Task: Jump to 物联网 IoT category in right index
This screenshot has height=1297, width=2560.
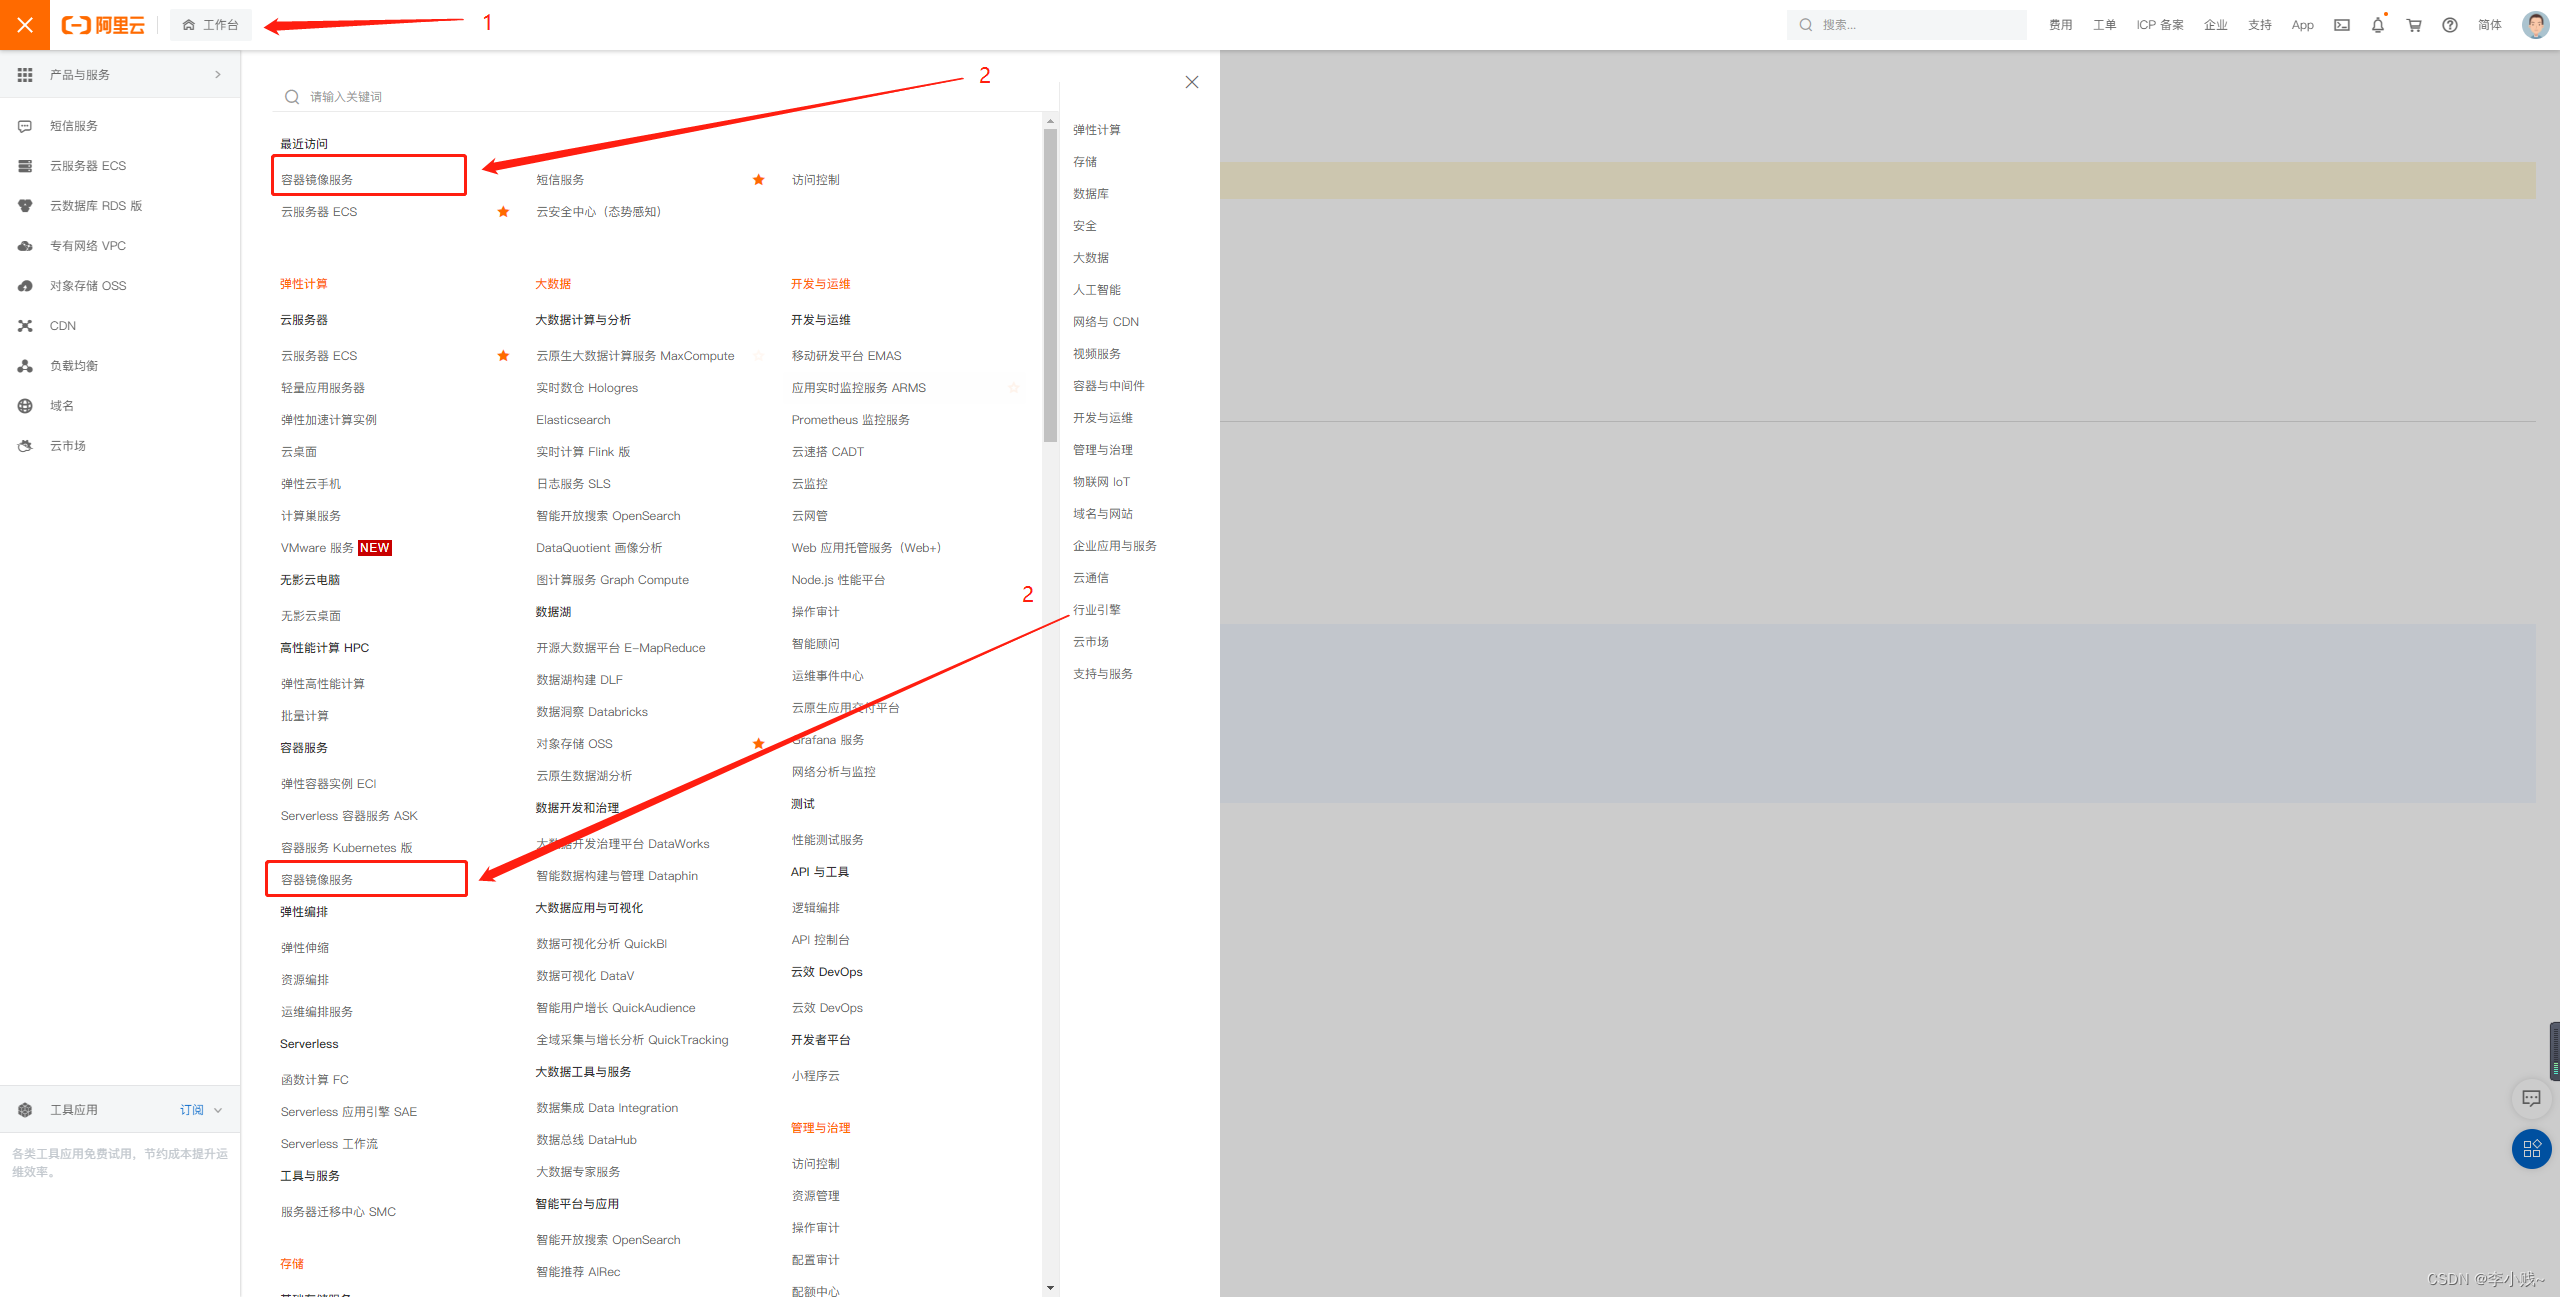Action: click(x=1101, y=482)
